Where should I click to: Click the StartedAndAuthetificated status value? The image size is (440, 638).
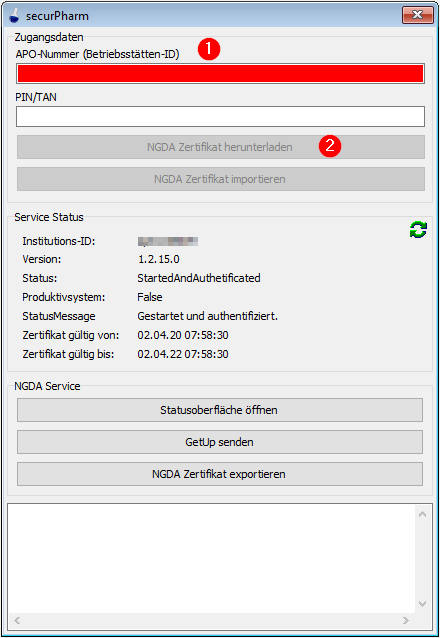click(x=199, y=278)
